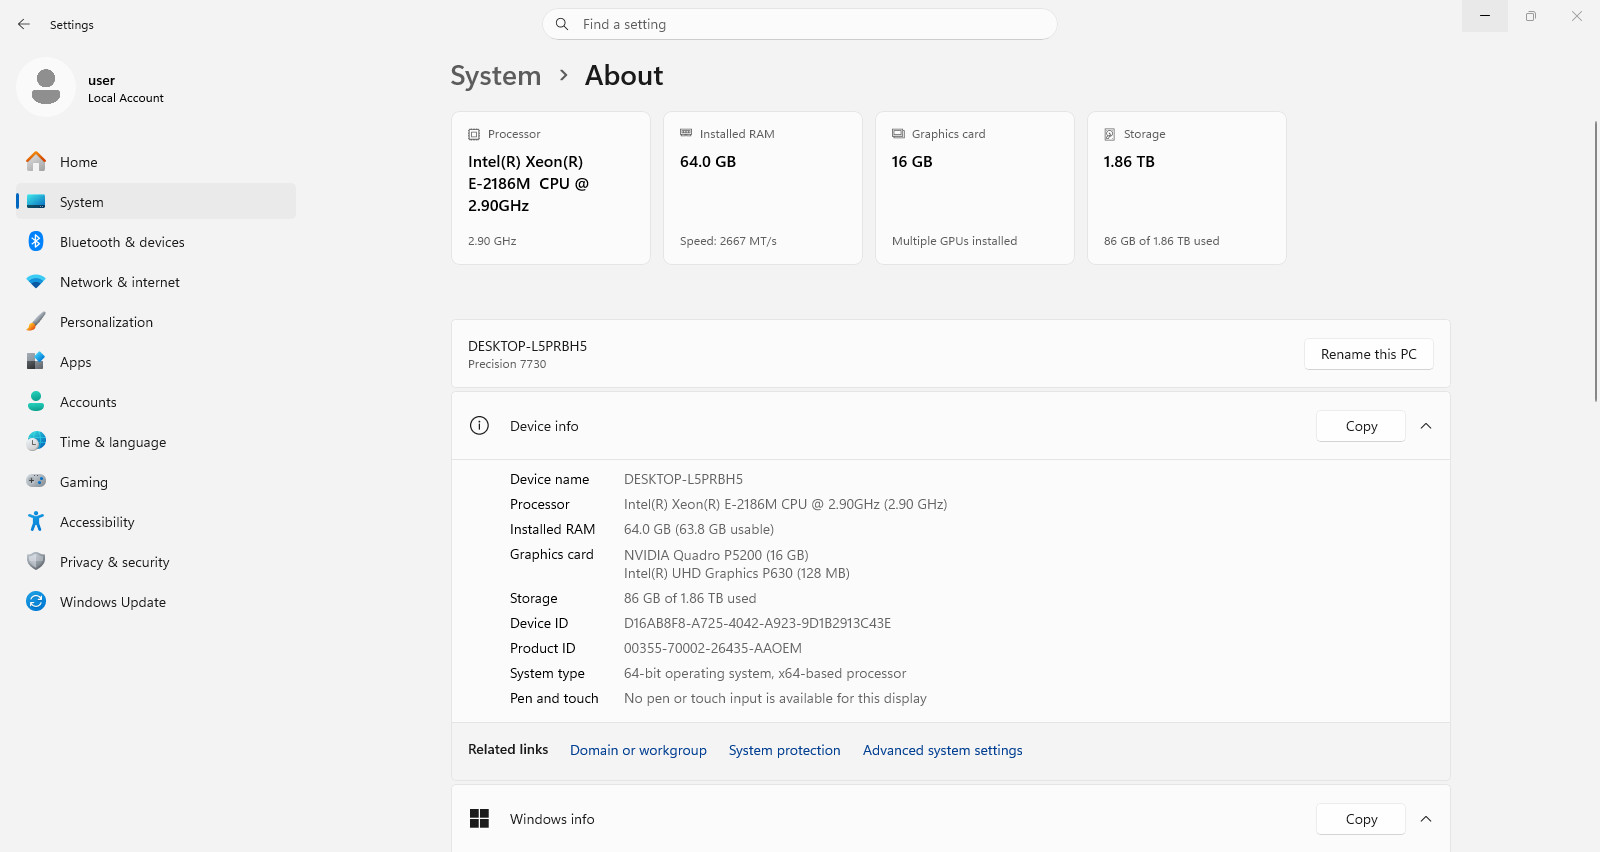
Task: Click the Device ID value D16AB8F8-A725-4042-A923-9D1B2913C43E
Action: click(x=757, y=623)
